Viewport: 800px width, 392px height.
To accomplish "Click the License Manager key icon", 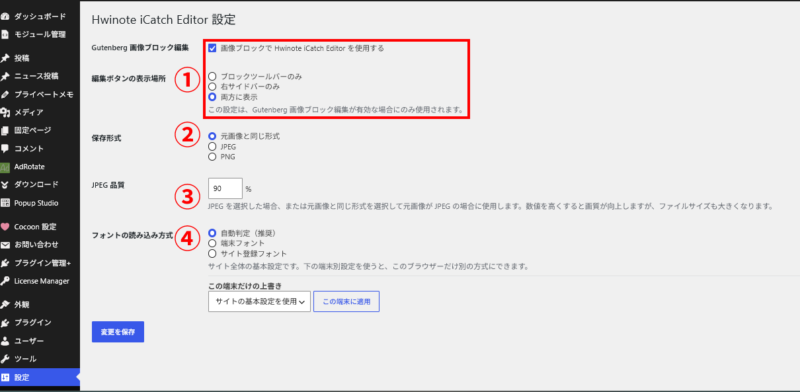I will (x=5, y=281).
